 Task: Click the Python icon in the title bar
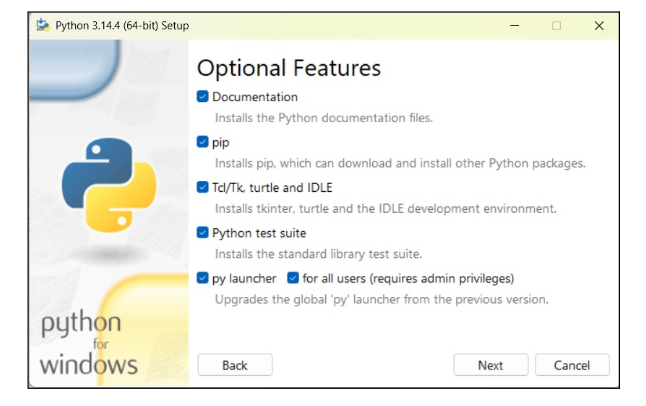[43, 25]
